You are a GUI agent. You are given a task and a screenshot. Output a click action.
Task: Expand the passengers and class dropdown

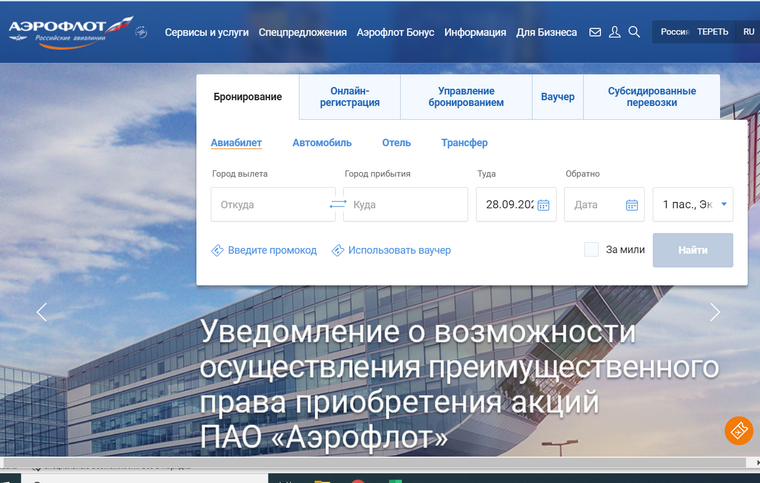[x=693, y=204]
